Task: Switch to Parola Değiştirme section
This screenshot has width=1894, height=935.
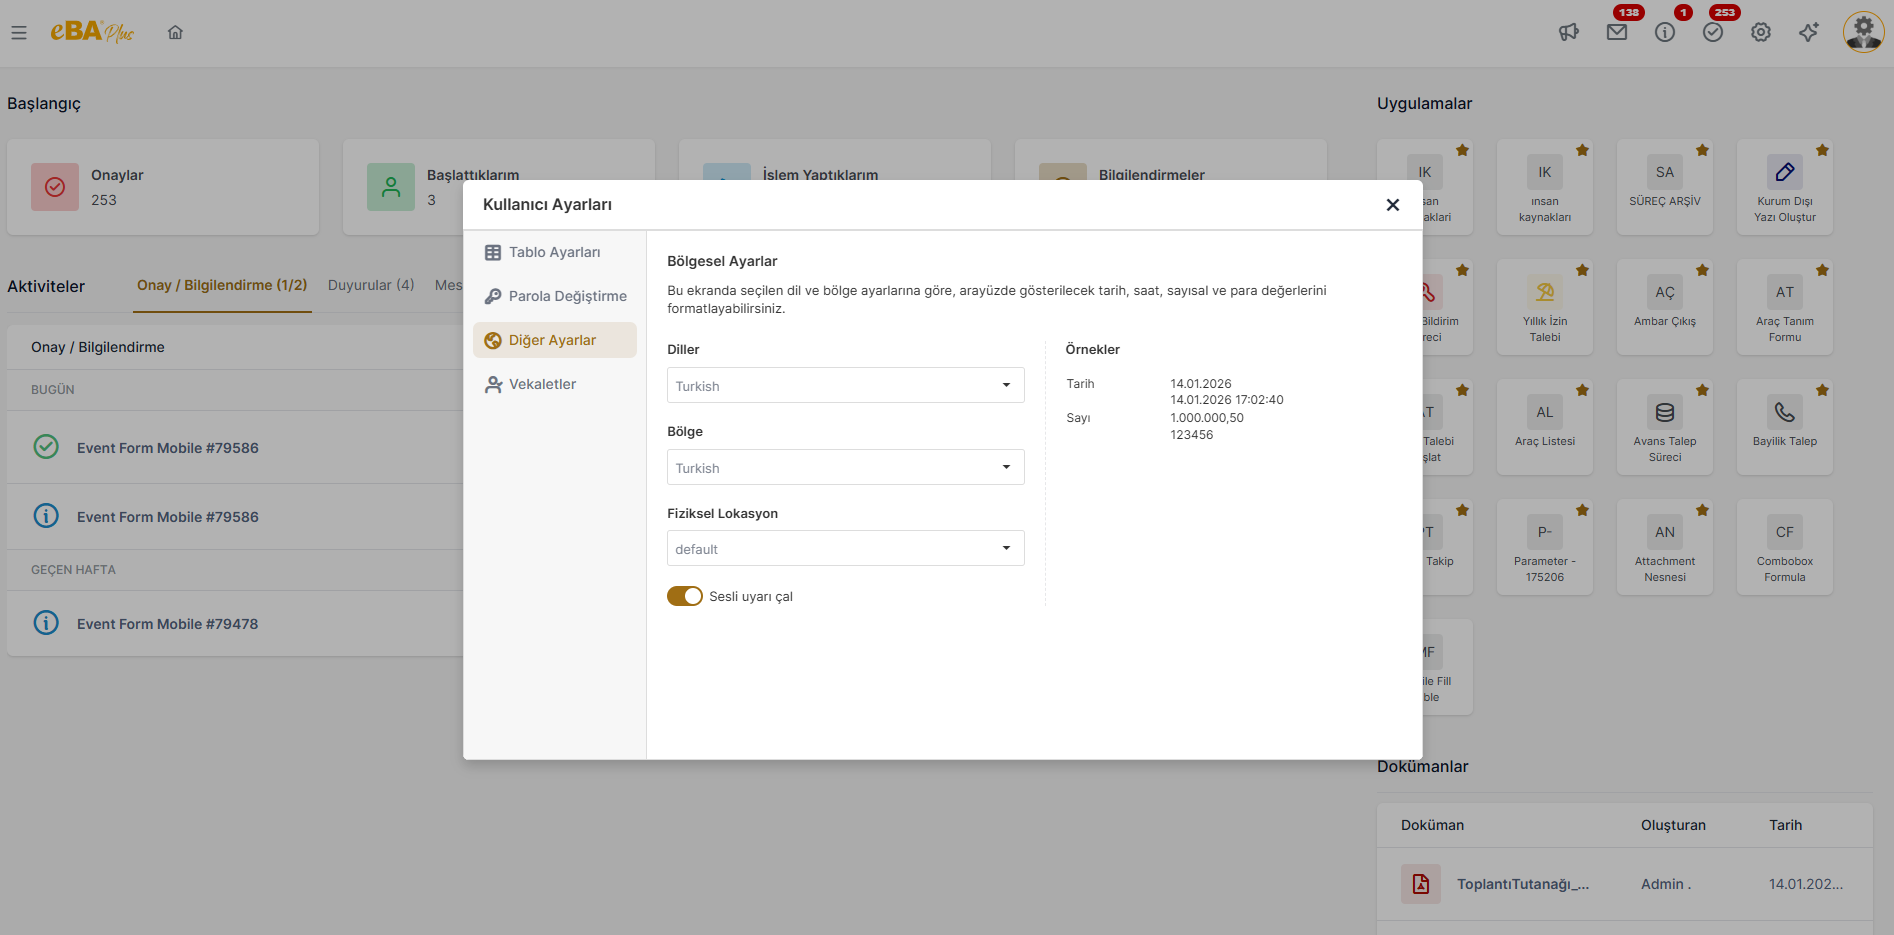Action: (x=566, y=296)
